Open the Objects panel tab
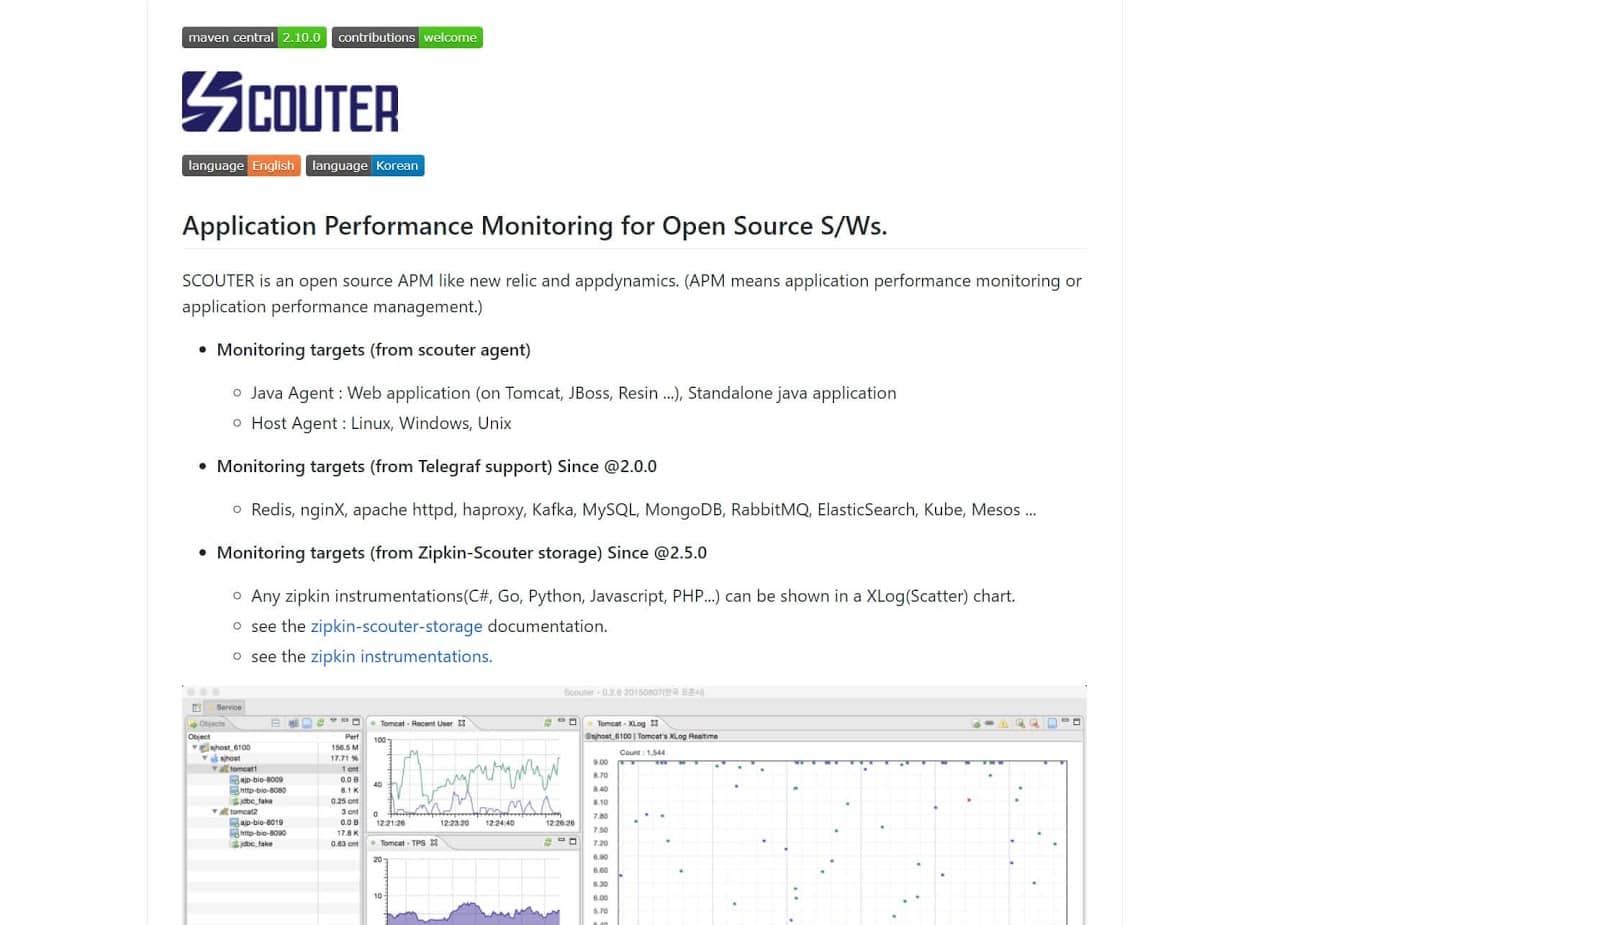The height and width of the screenshot is (925, 1600). click(x=210, y=723)
